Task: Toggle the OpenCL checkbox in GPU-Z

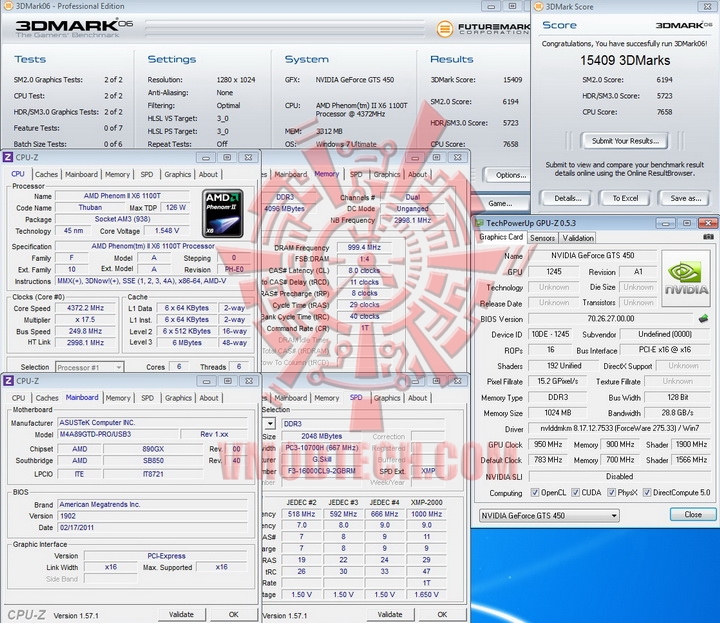Action: click(x=535, y=492)
